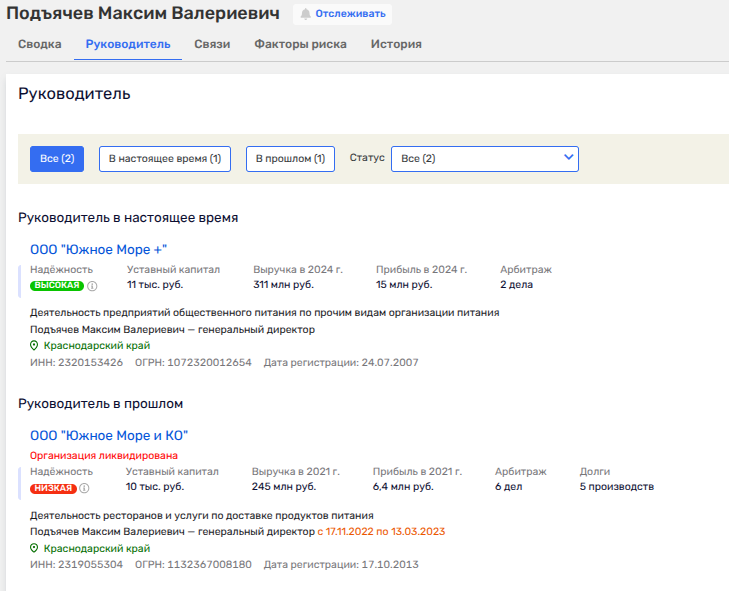Filter by В настоящее время (1)
This screenshot has height=591, width=729.
(x=164, y=159)
